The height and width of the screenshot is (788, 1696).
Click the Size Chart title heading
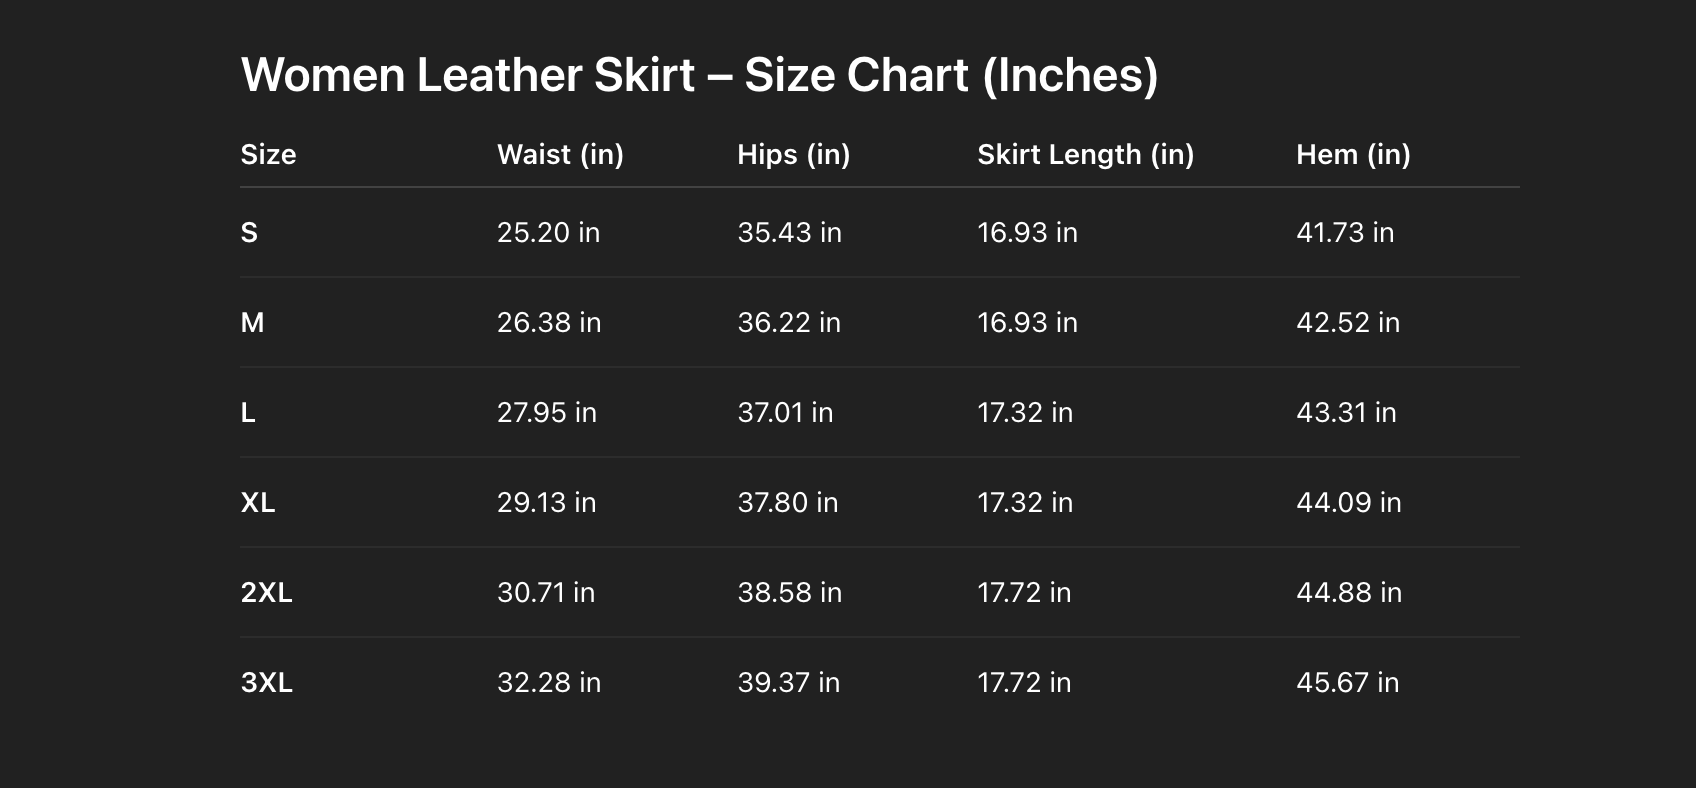[x=699, y=75]
